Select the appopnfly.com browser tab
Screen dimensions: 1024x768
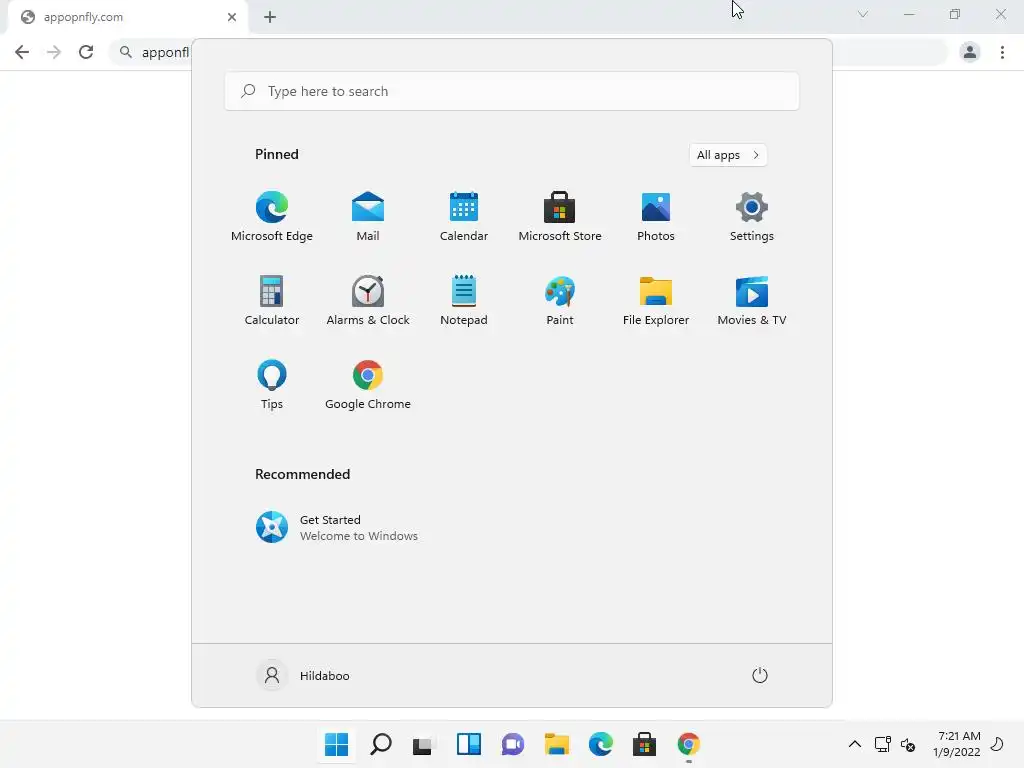point(127,17)
